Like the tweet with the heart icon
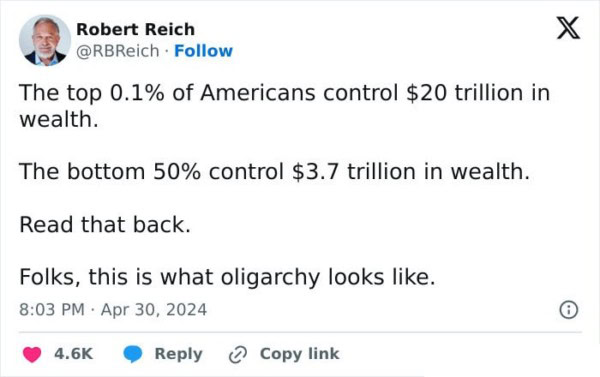Image resolution: width=600 pixels, height=377 pixels. [32, 354]
